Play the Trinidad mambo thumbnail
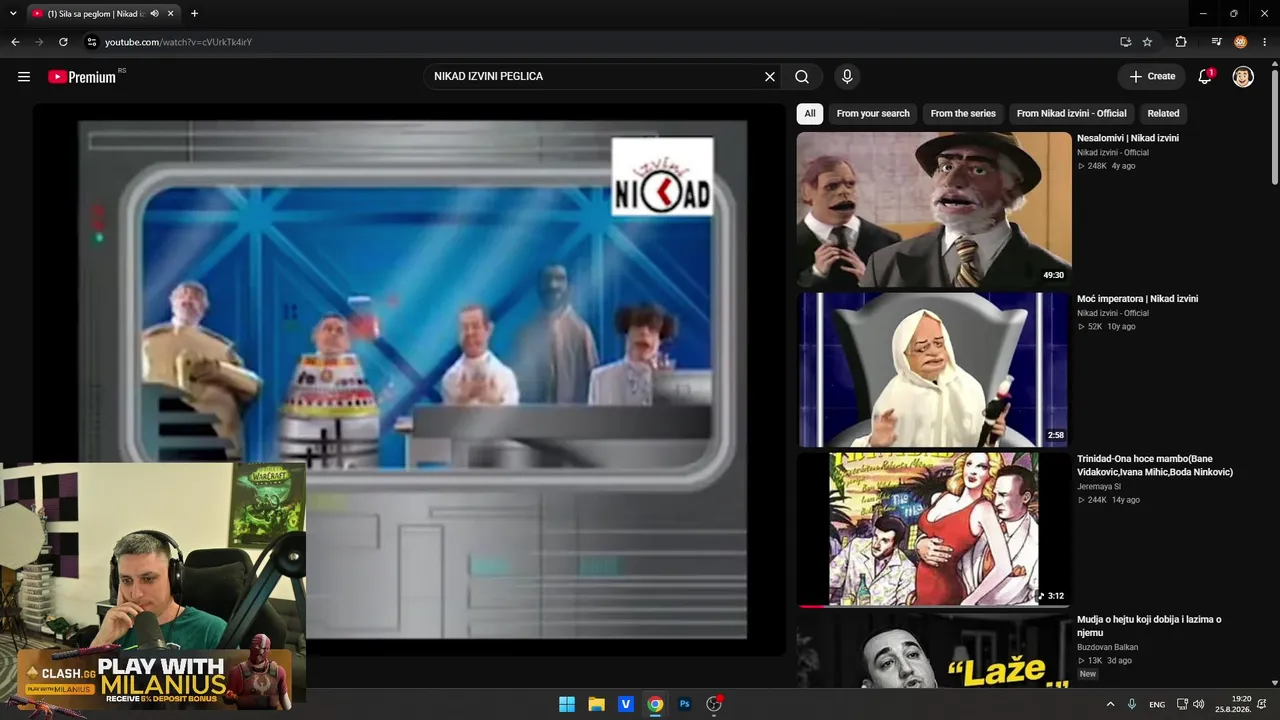This screenshot has height=720, width=1280. [x=934, y=530]
